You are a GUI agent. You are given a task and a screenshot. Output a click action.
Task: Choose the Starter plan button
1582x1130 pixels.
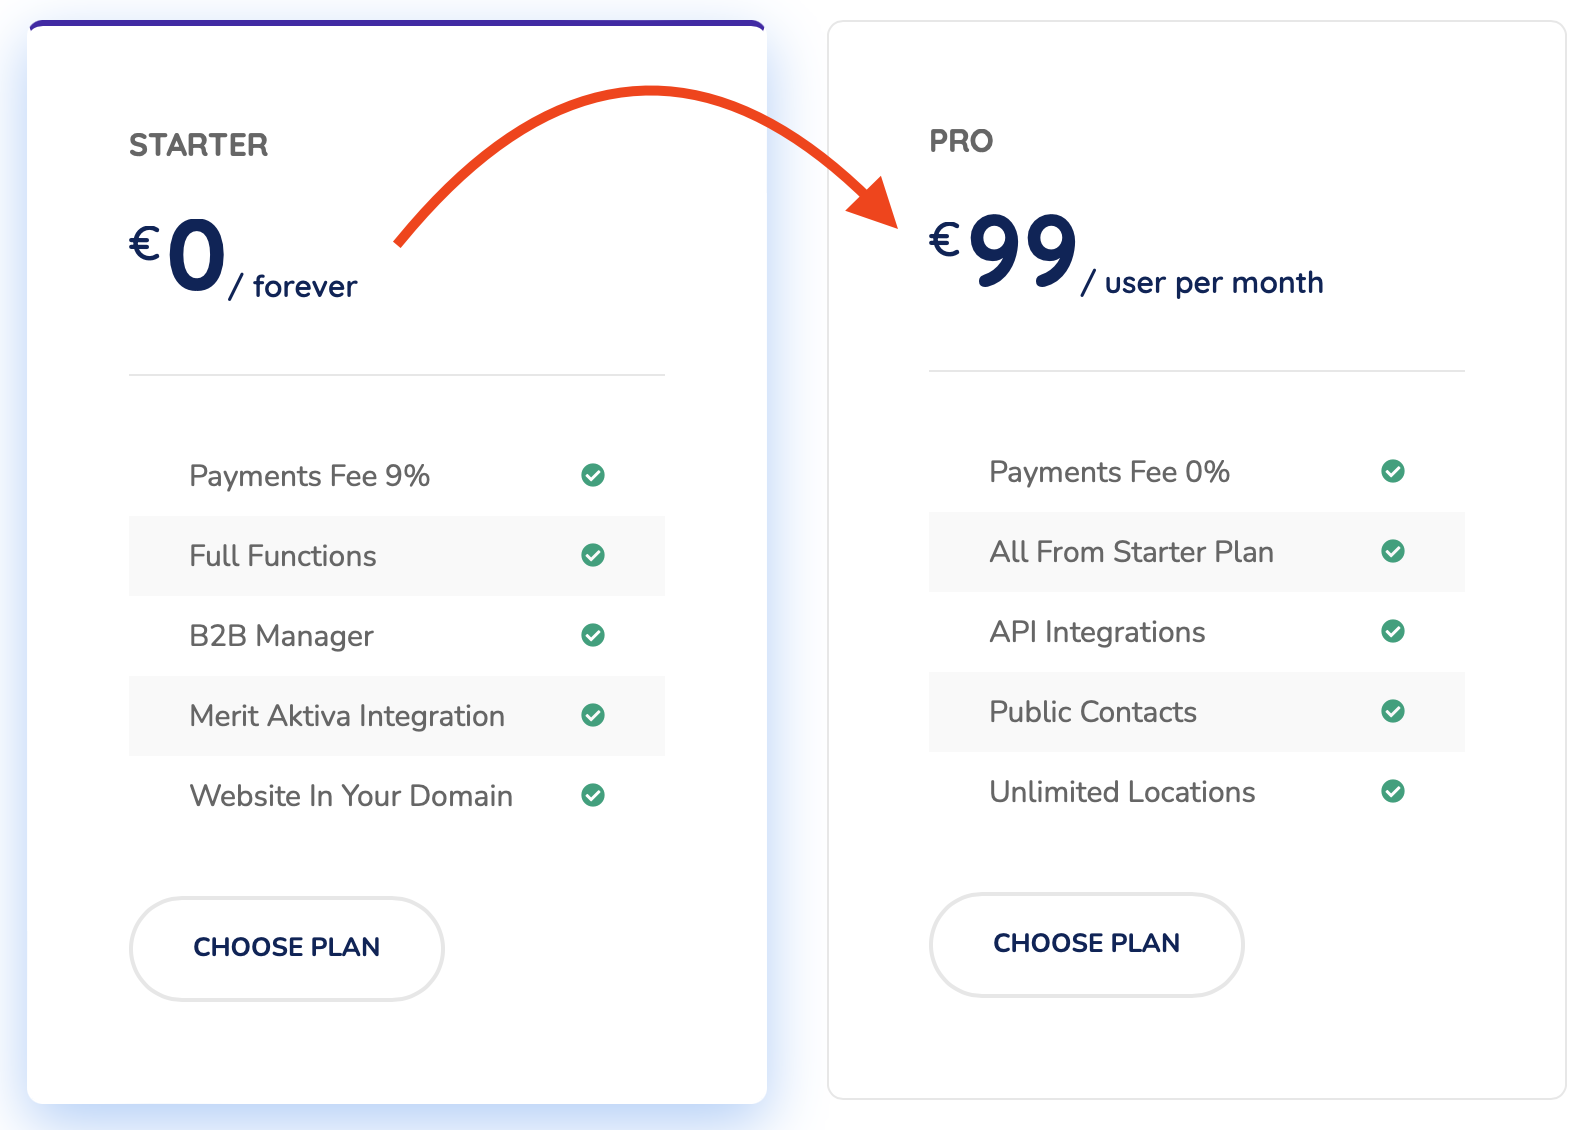coord(286,947)
